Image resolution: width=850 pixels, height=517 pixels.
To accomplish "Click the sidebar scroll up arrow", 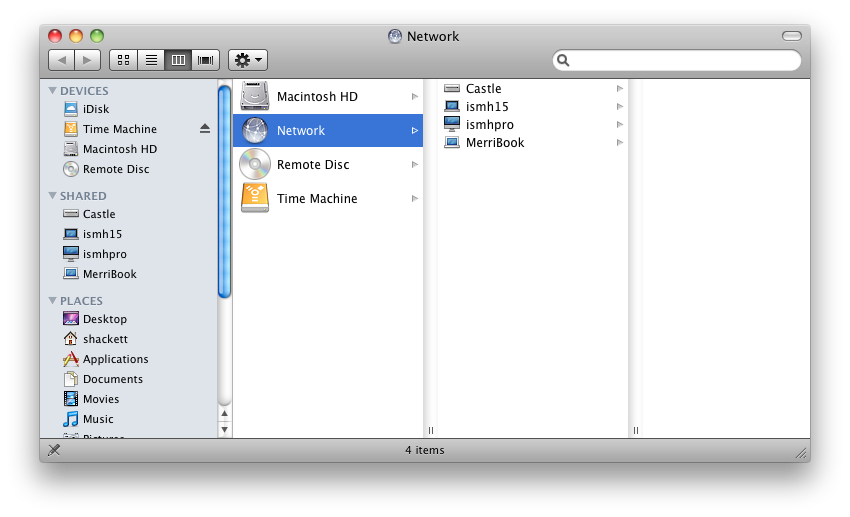I will pos(224,413).
